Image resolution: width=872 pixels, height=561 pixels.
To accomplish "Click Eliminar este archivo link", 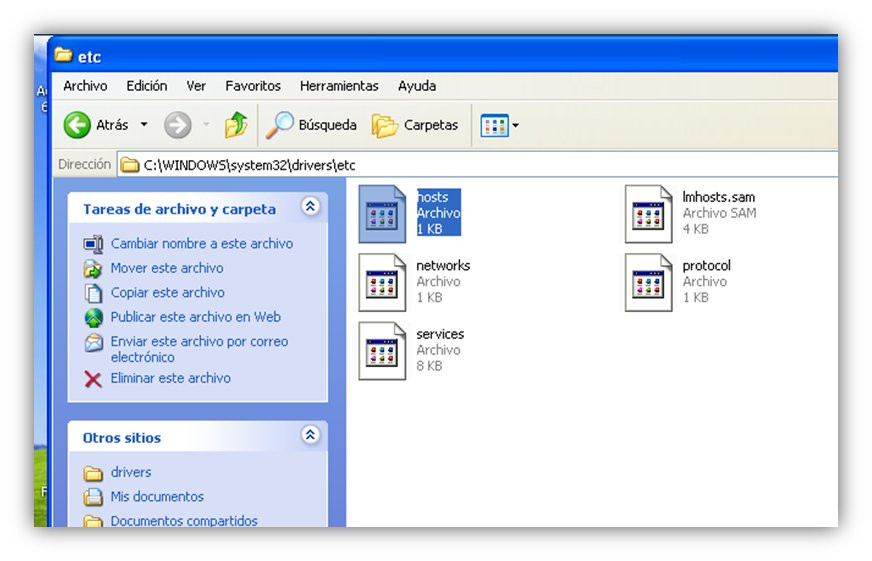I will click(x=170, y=378).
